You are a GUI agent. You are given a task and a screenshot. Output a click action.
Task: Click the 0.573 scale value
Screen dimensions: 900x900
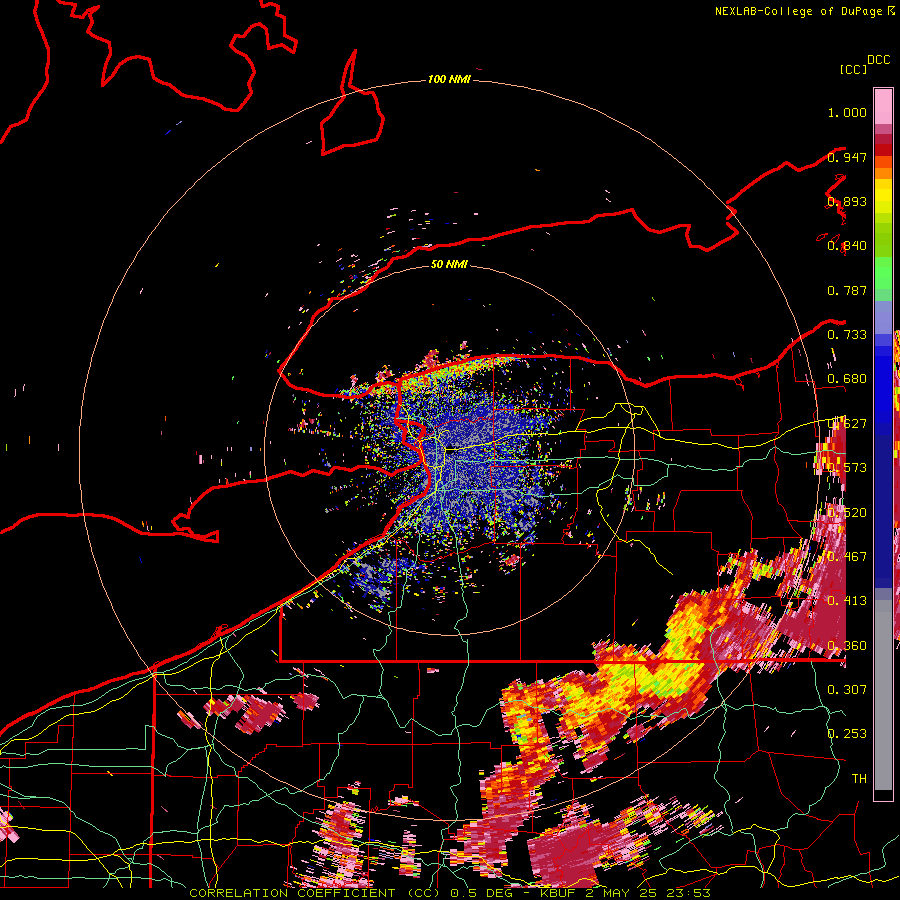[x=847, y=467]
